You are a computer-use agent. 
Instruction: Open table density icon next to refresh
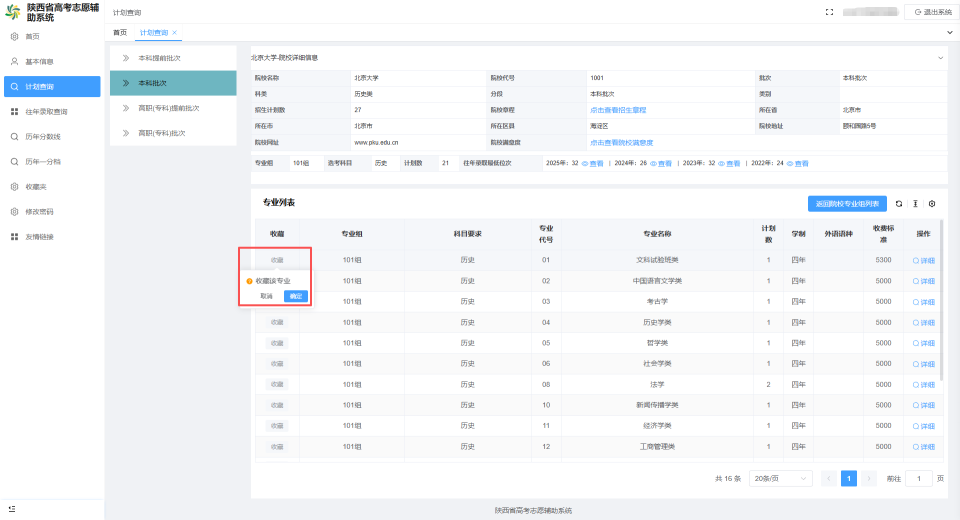(915, 204)
